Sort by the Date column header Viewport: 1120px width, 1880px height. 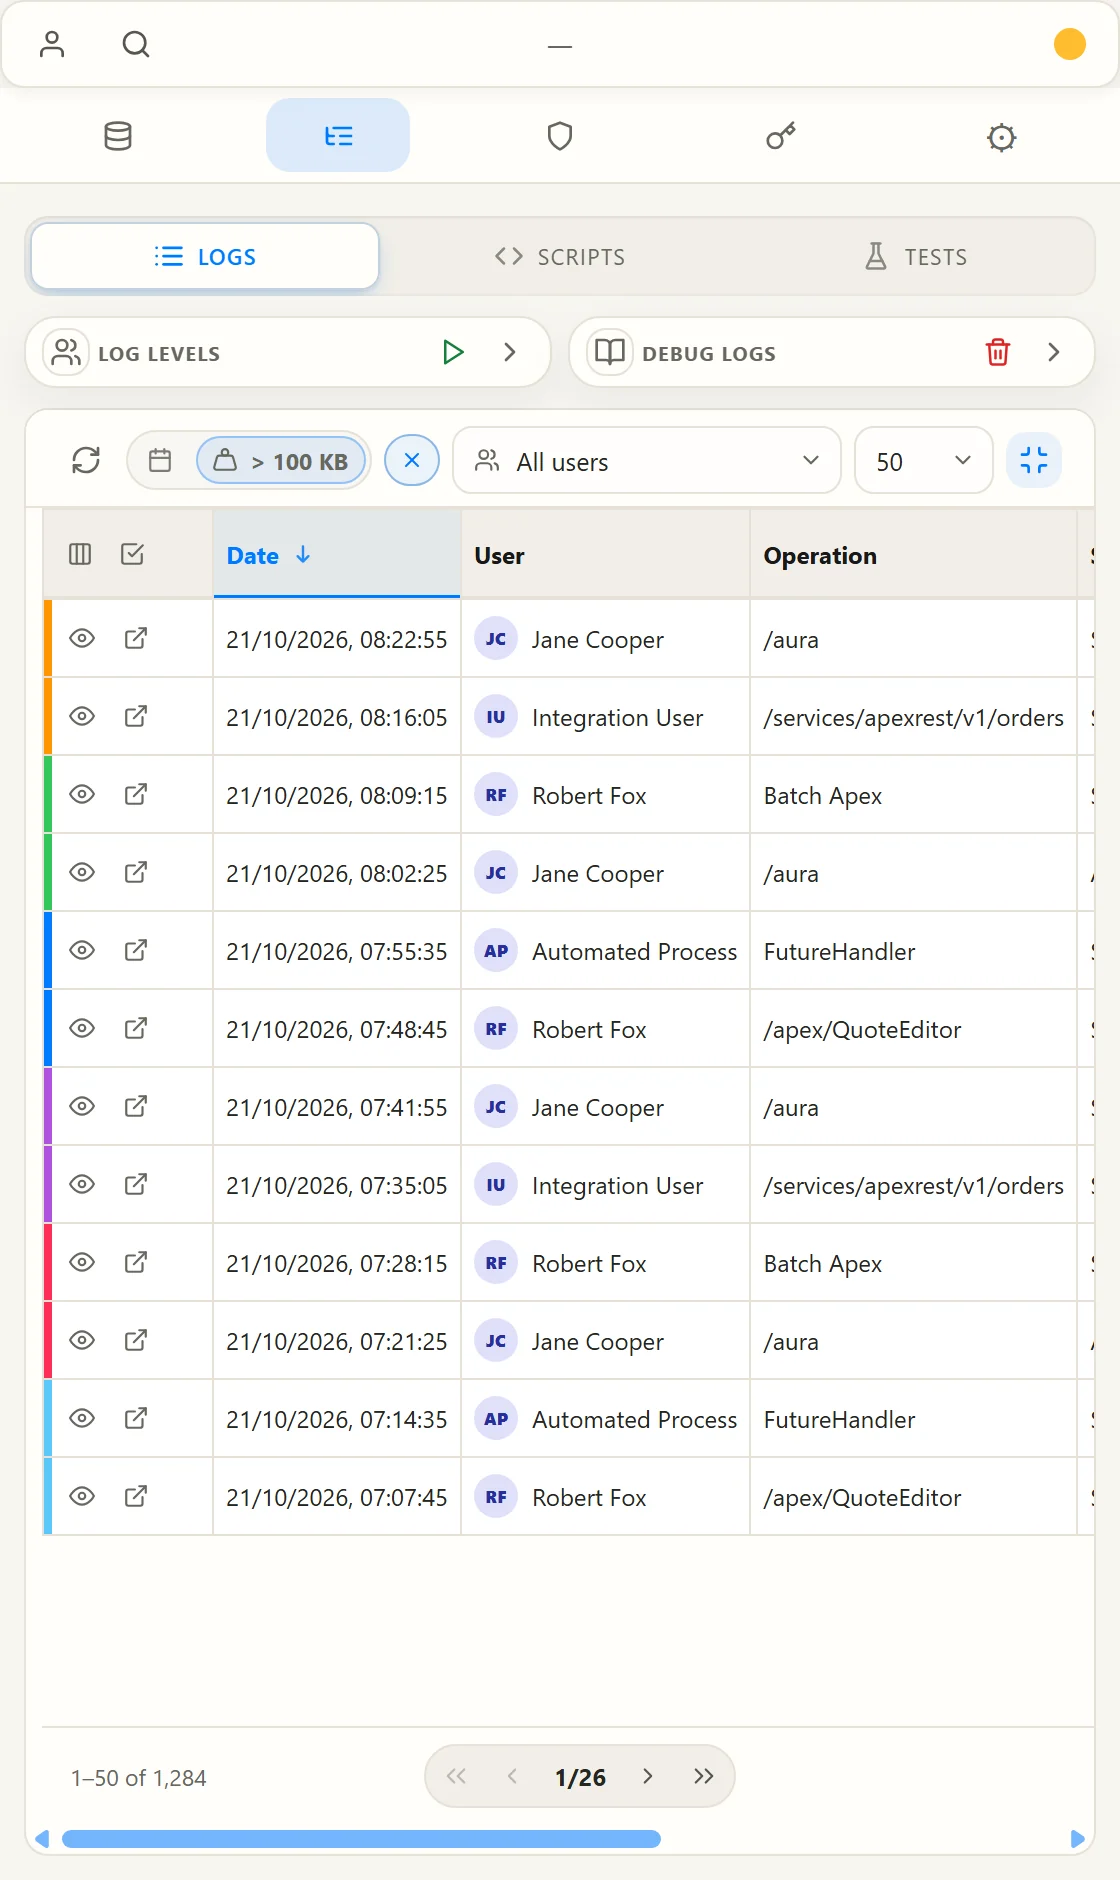click(x=336, y=554)
